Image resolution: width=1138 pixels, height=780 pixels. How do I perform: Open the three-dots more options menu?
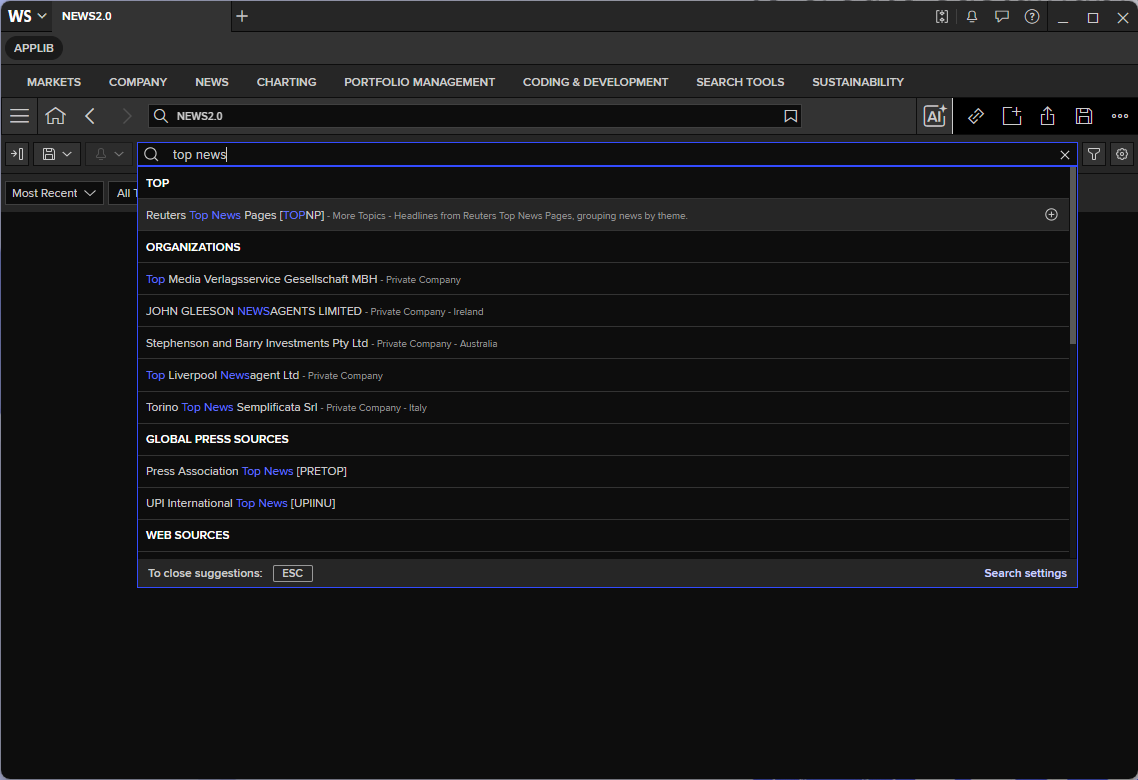coord(1120,116)
